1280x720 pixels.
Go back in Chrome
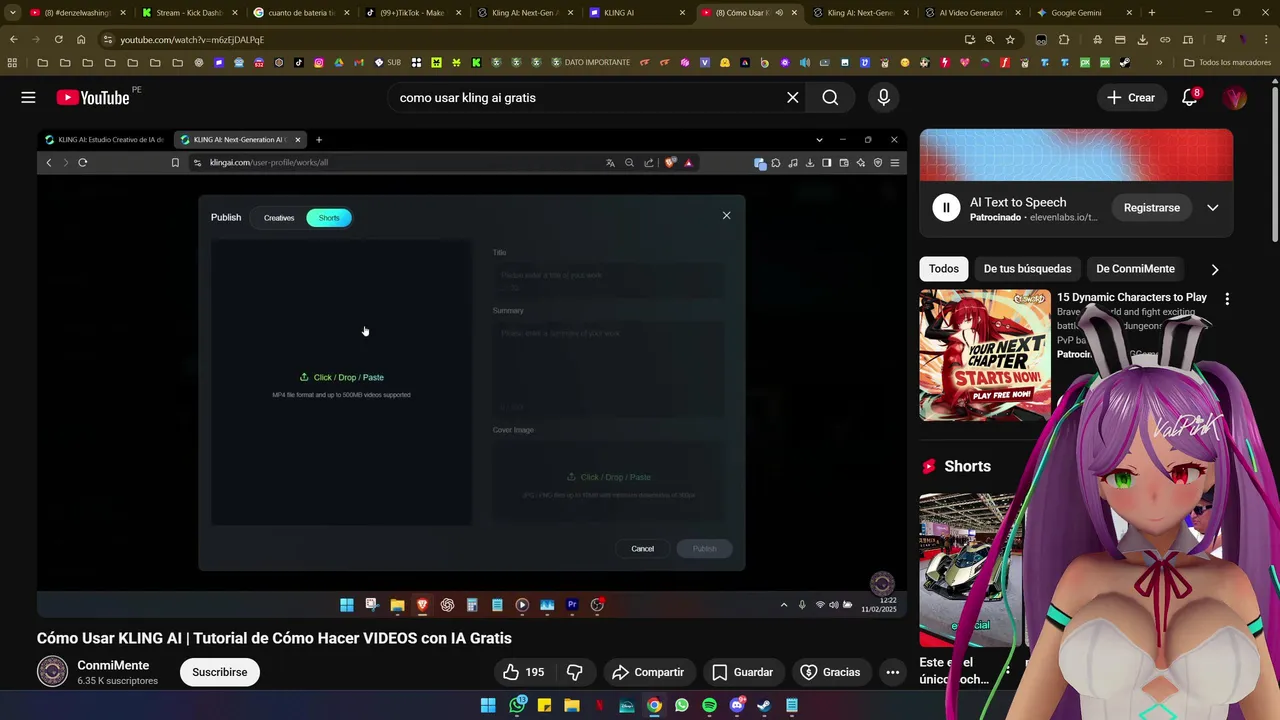click(13, 39)
